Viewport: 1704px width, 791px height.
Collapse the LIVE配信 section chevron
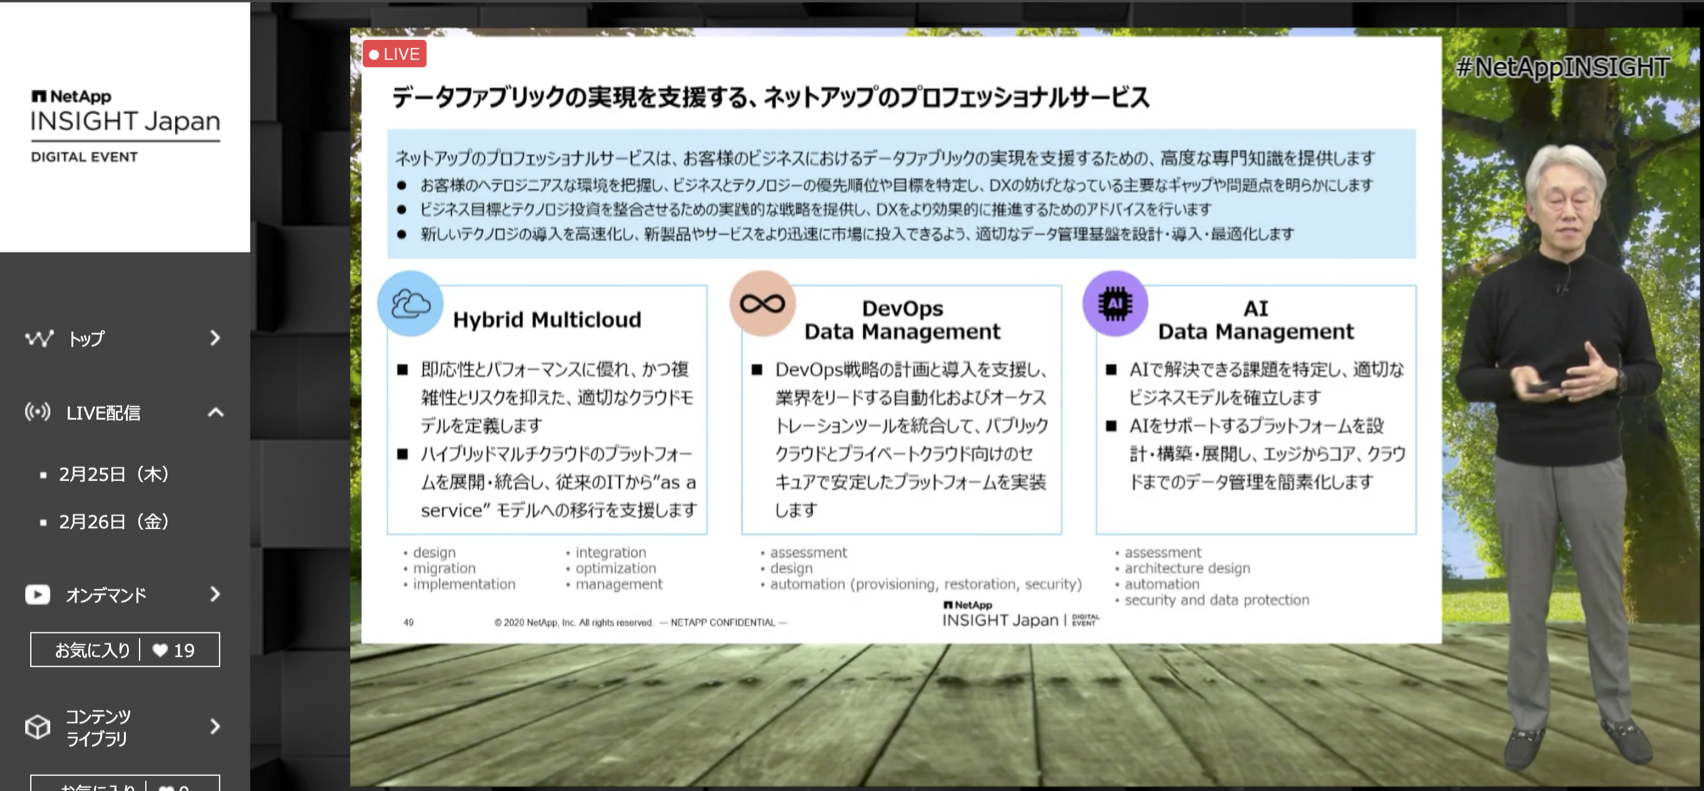click(215, 412)
